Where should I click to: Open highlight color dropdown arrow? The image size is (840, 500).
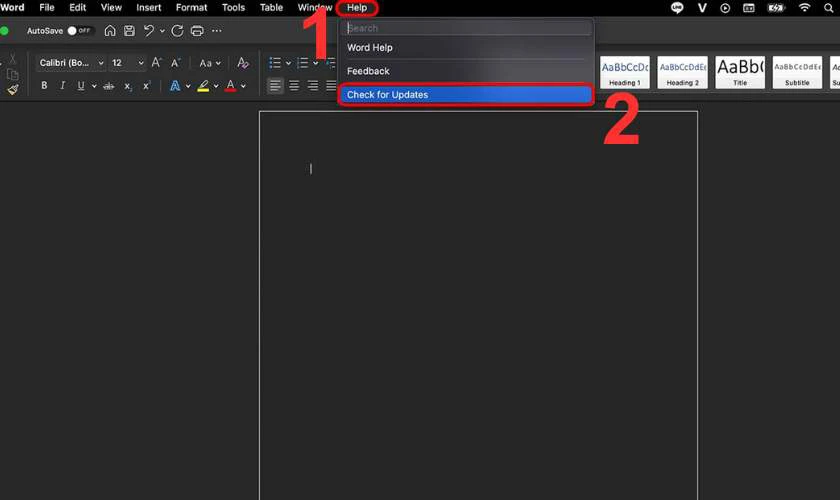click(x=216, y=86)
